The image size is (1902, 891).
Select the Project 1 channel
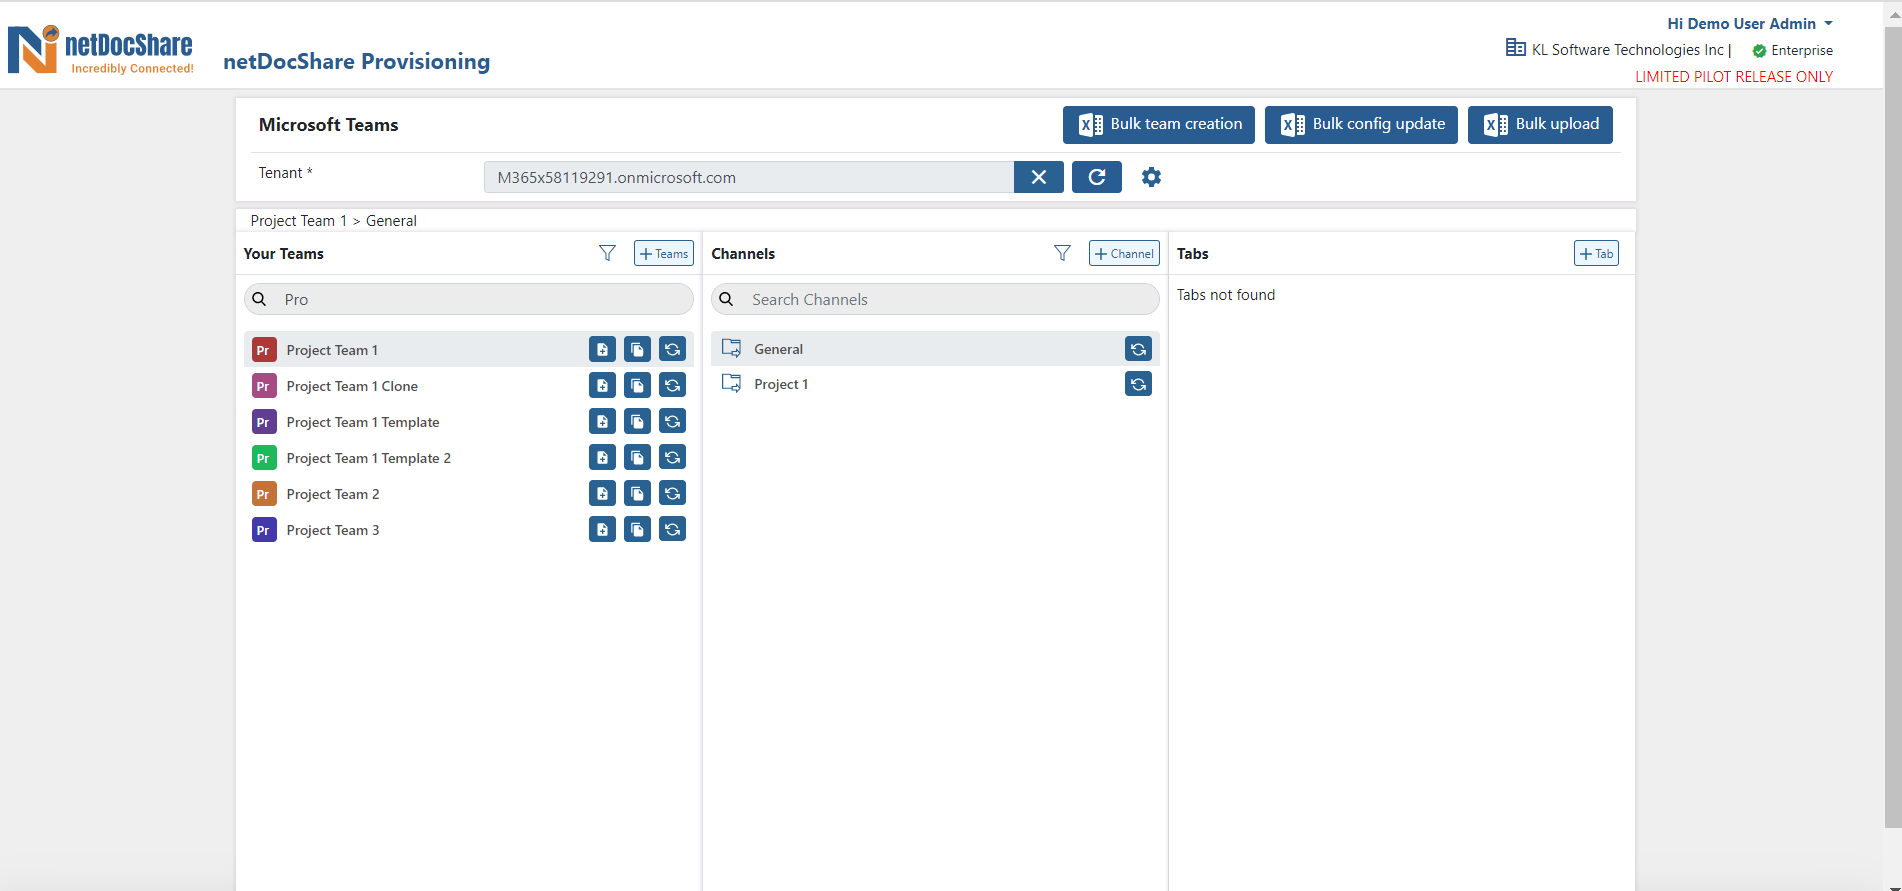(x=935, y=383)
